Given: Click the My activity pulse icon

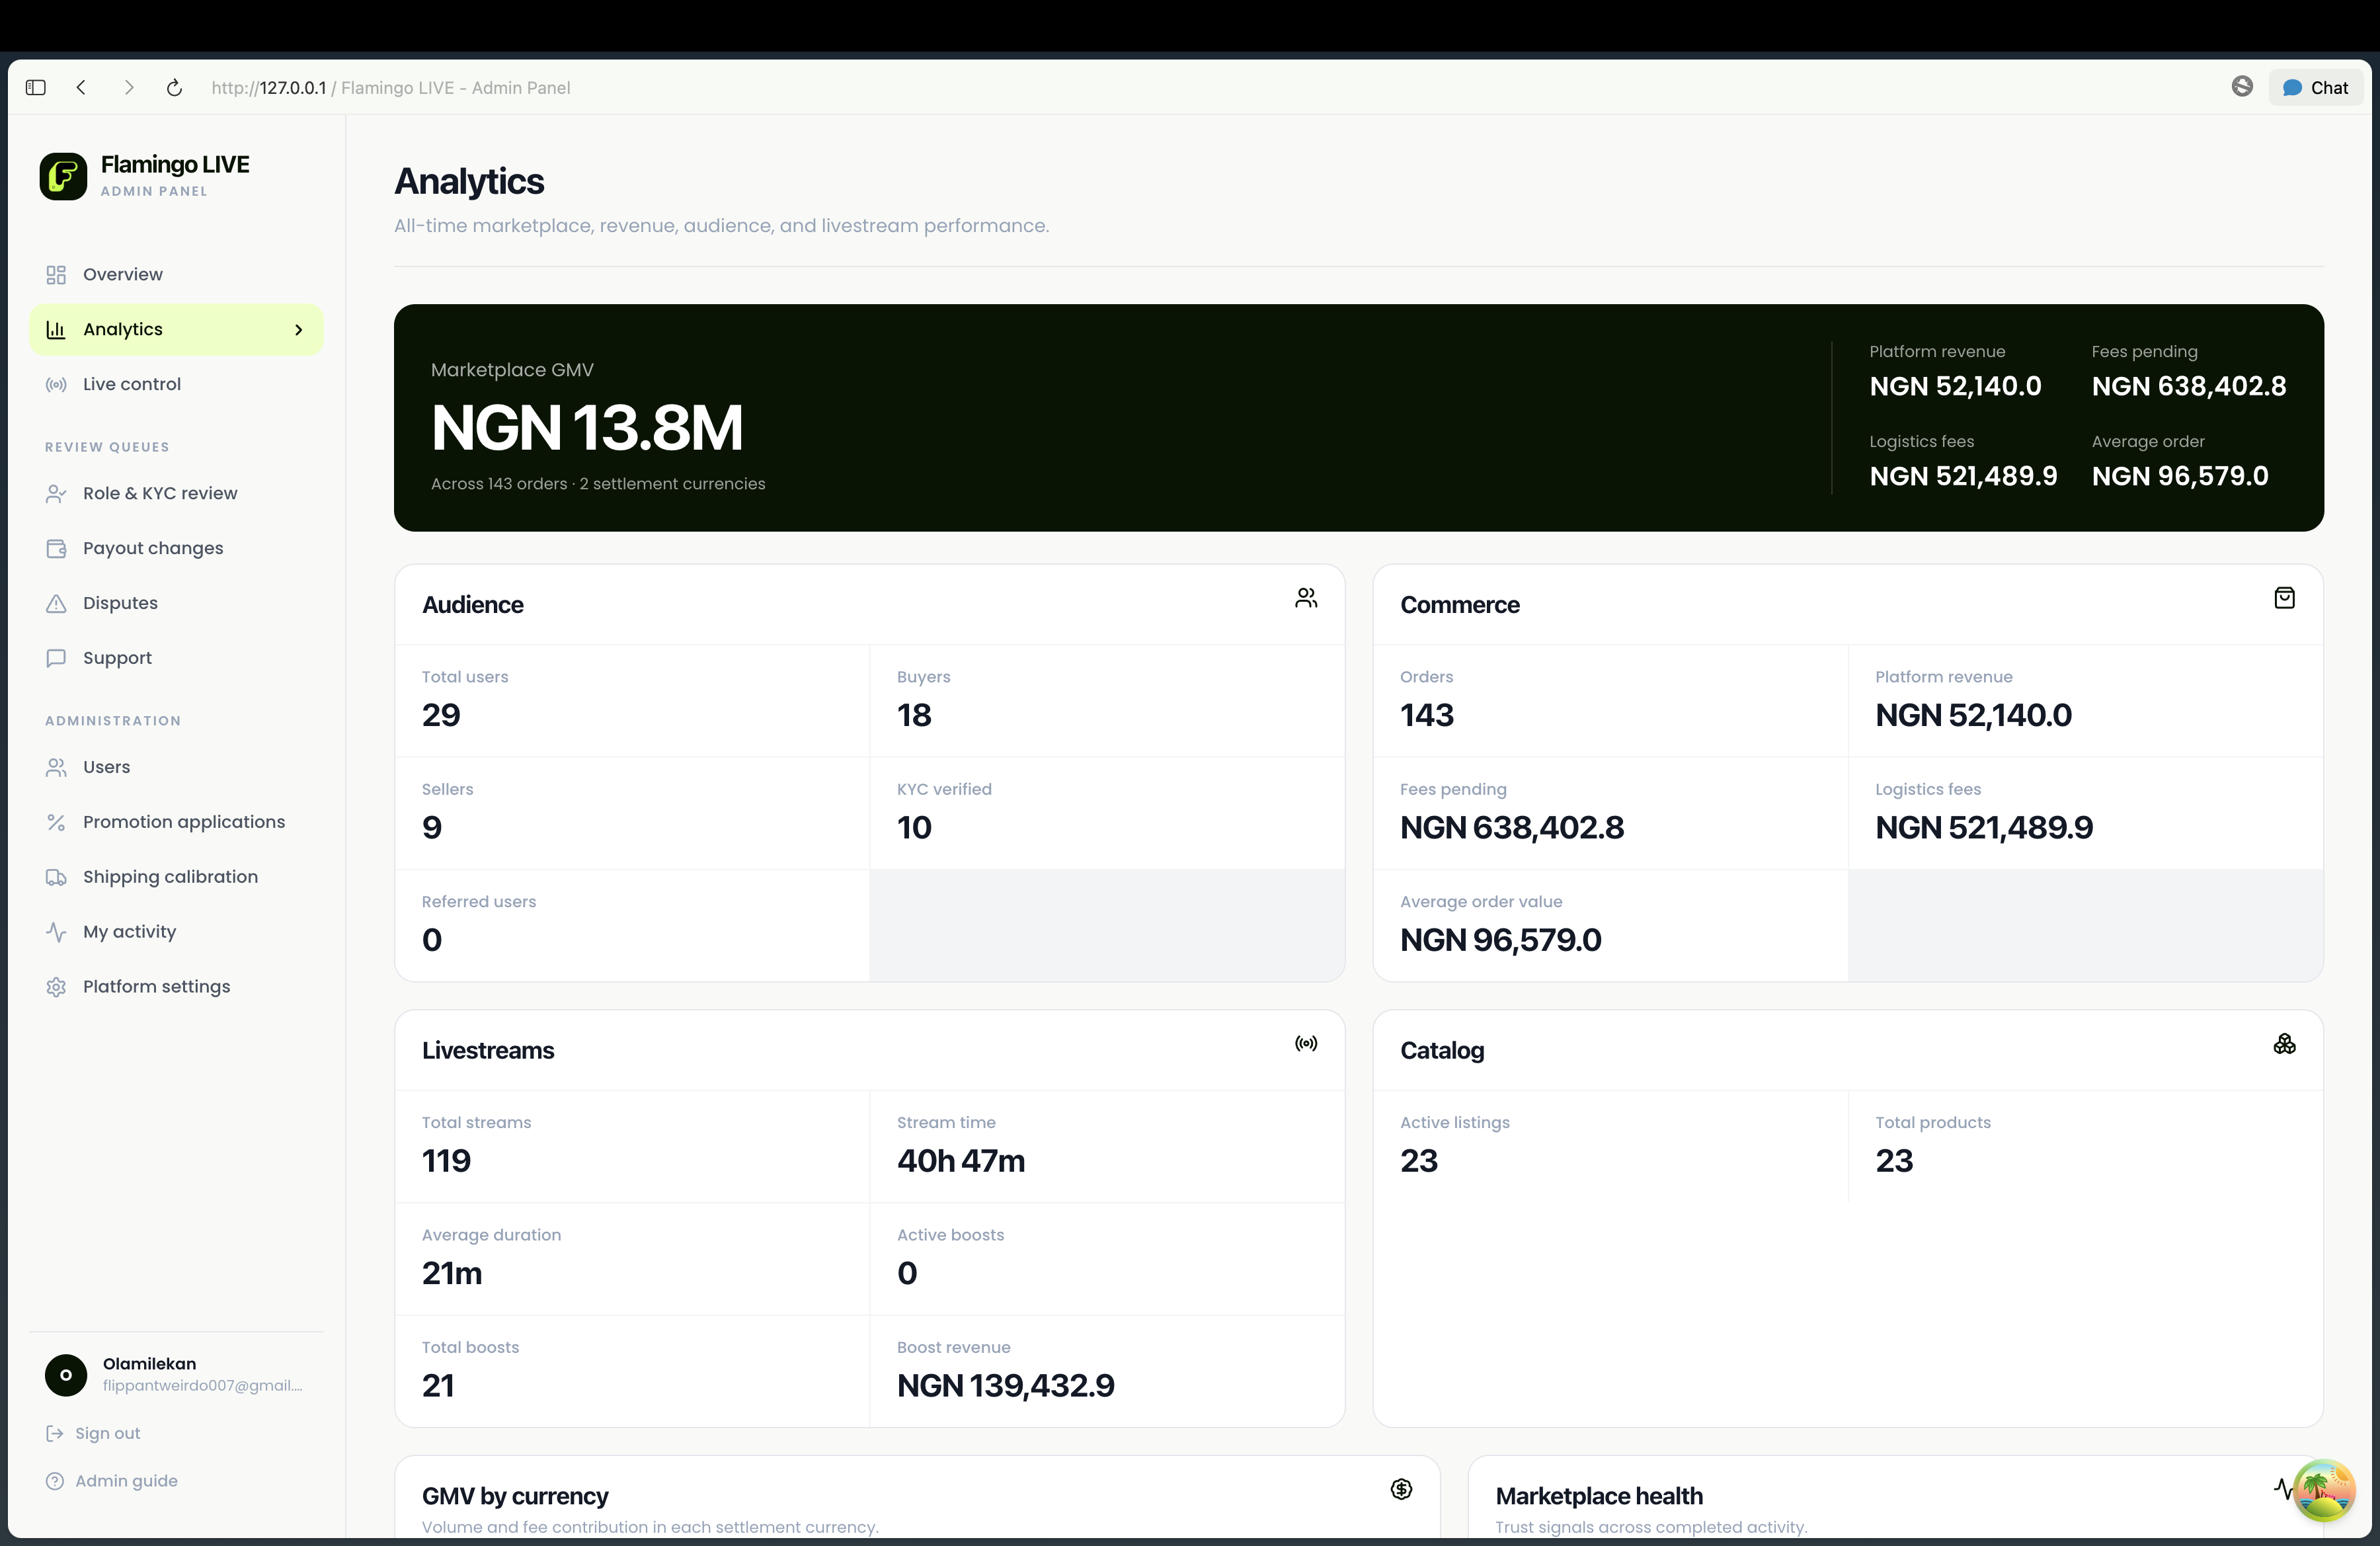Looking at the screenshot, I should (x=56, y=932).
